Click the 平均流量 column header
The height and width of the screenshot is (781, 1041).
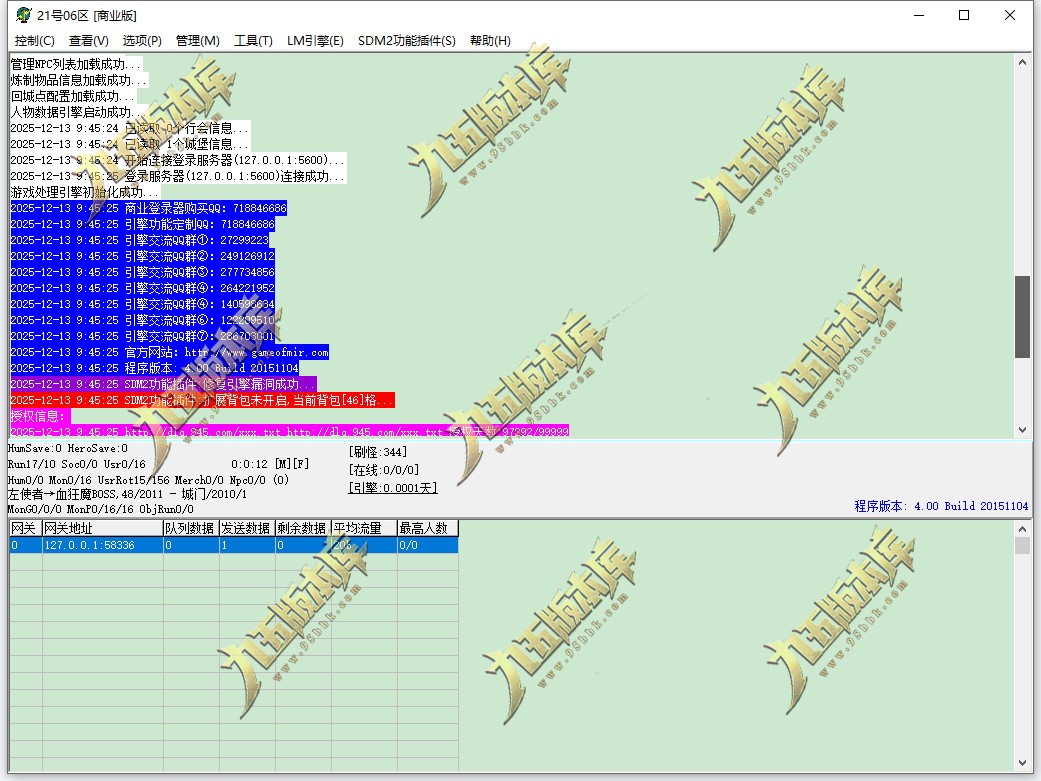364,529
